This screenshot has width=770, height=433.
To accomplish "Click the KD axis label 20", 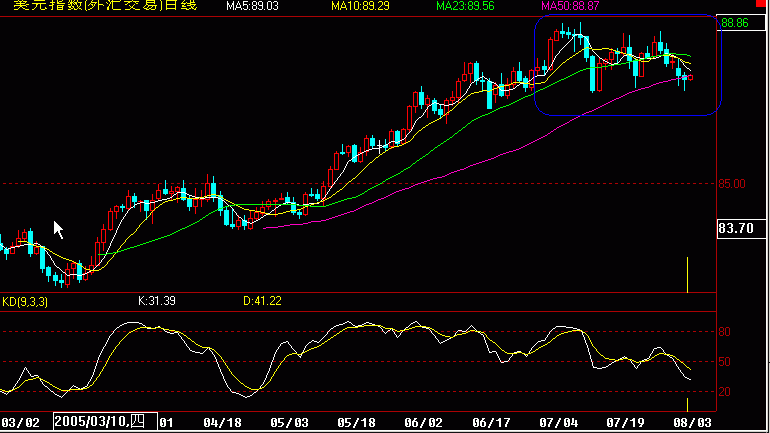I will [724, 392].
